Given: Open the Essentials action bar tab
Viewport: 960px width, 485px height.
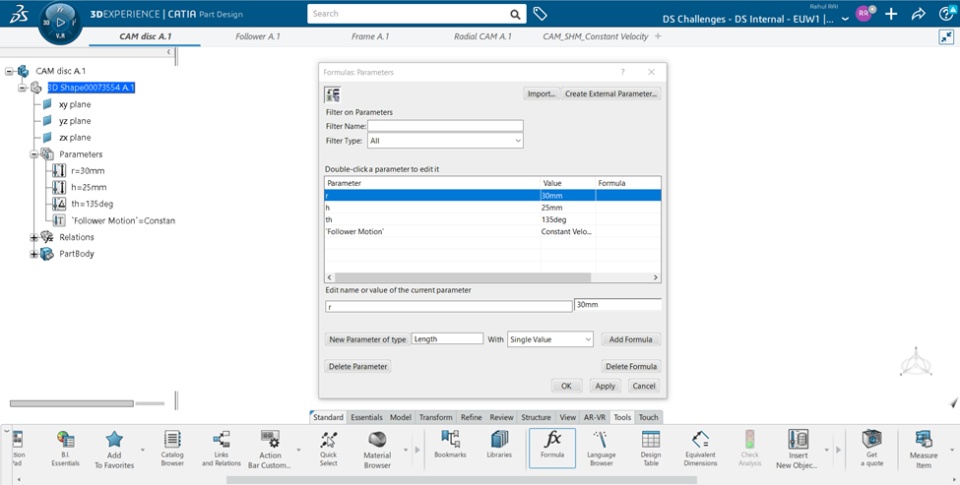Looking at the screenshot, I should [x=367, y=417].
